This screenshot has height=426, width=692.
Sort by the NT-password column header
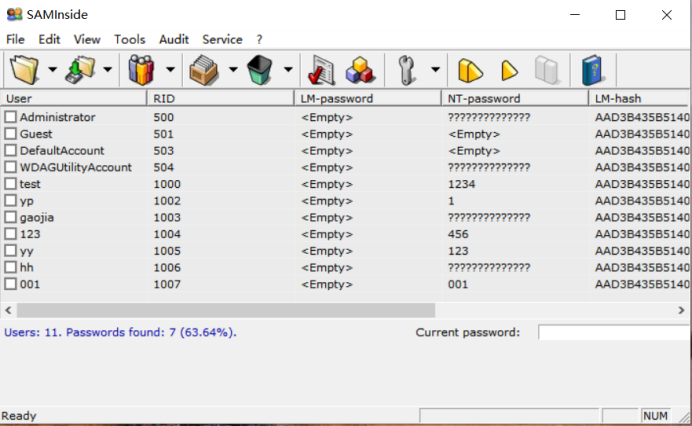(x=515, y=98)
